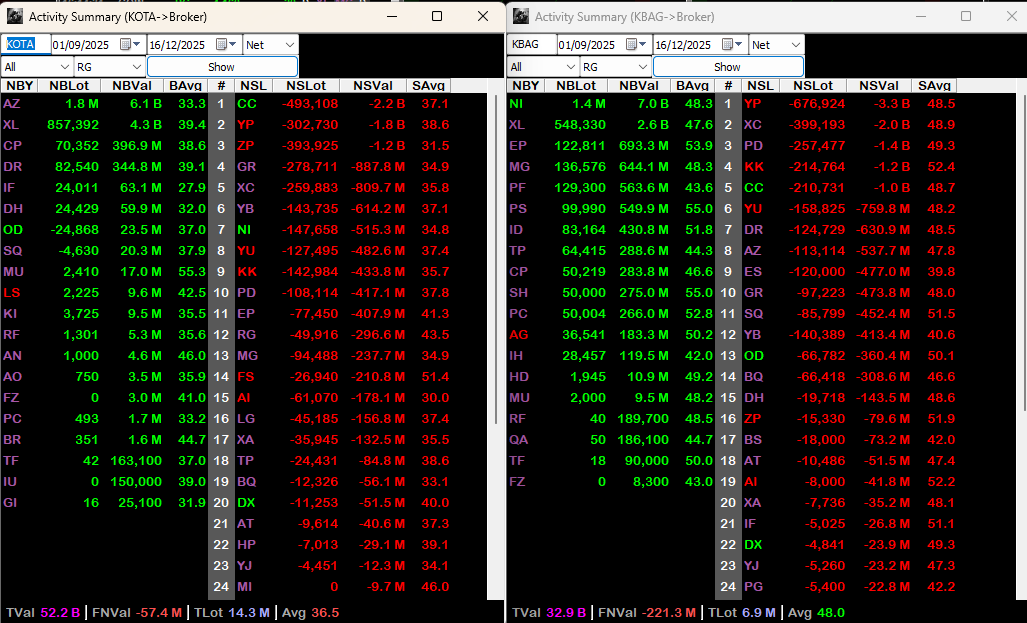Click the Show button in KBAG window

point(728,67)
